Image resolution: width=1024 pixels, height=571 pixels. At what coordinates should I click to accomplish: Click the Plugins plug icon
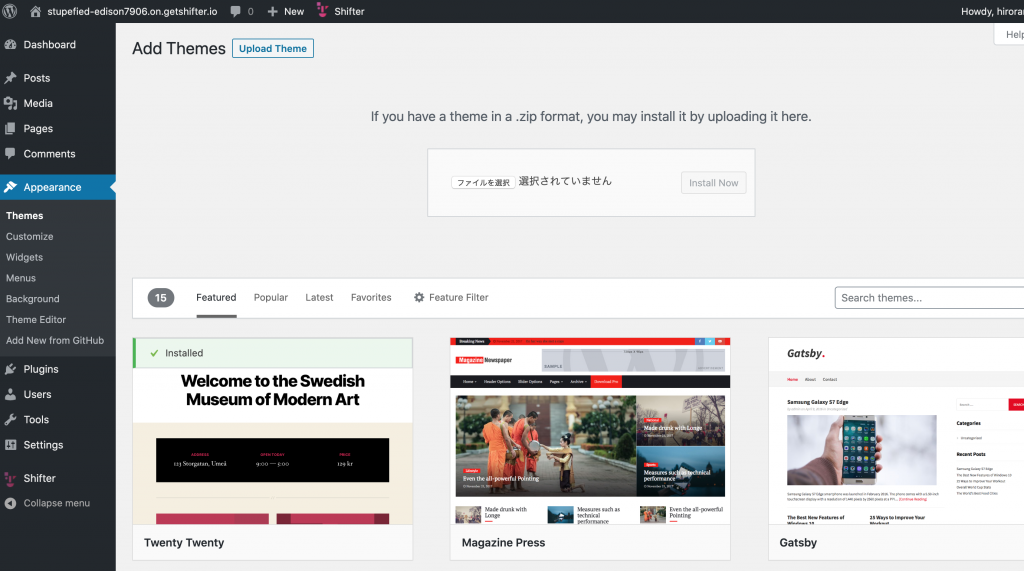pyautogui.click(x=10, y=369)
